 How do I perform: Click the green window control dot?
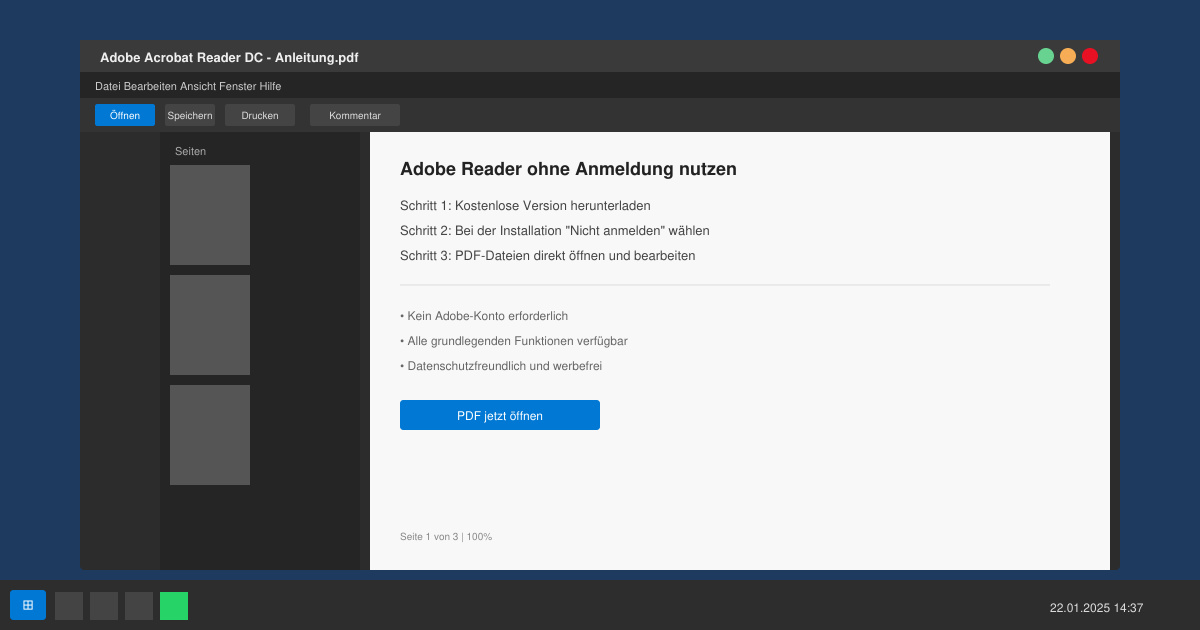click(x=1046, y=56)
